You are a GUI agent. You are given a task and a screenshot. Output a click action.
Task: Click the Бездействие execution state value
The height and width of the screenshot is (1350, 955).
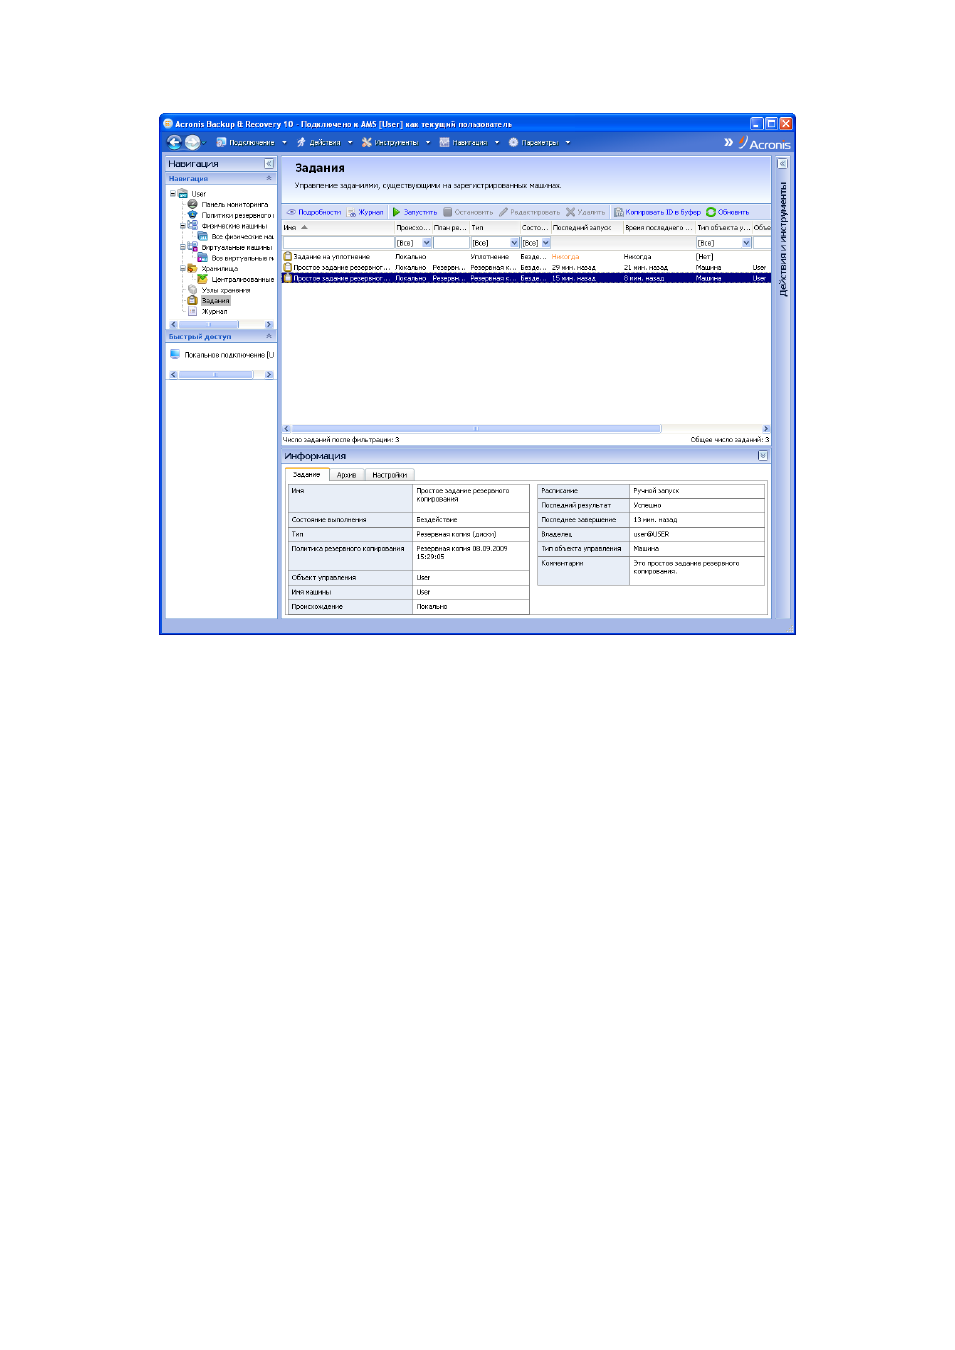437,519
